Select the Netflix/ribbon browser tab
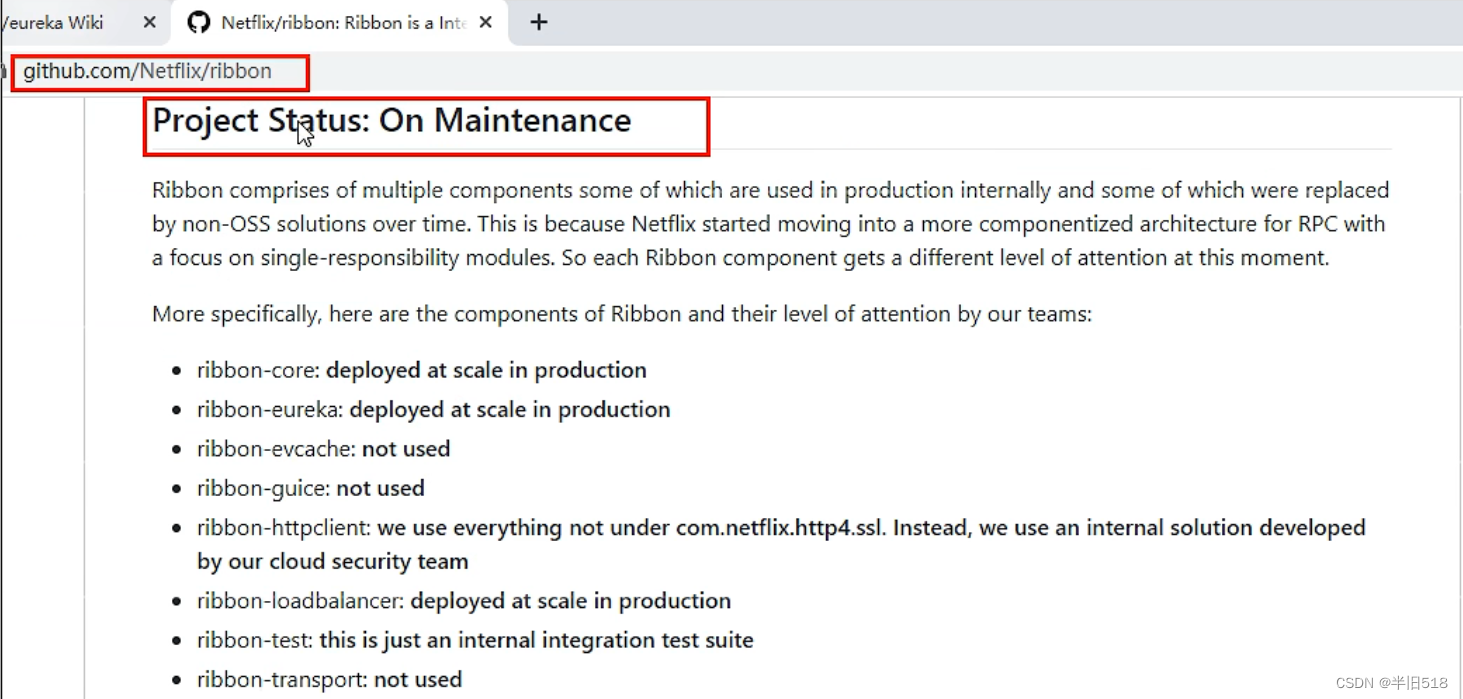This screenshot has height=699, width=1463. coord(342,22)
